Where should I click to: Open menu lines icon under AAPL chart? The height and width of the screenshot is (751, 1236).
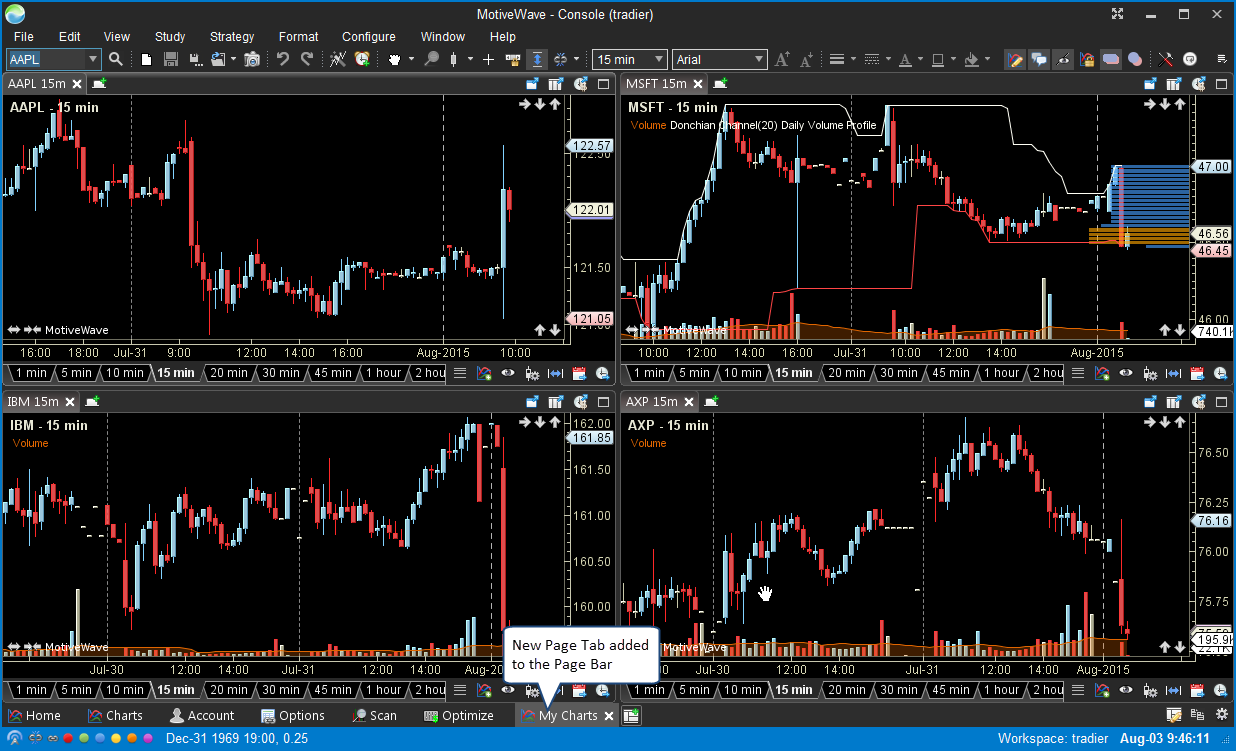(x=460, y=373)
